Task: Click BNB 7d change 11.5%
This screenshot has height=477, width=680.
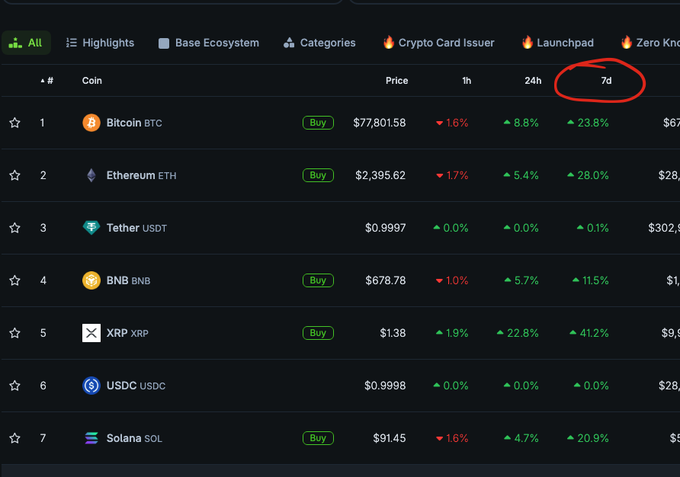Action: click(x=591, y=281)
